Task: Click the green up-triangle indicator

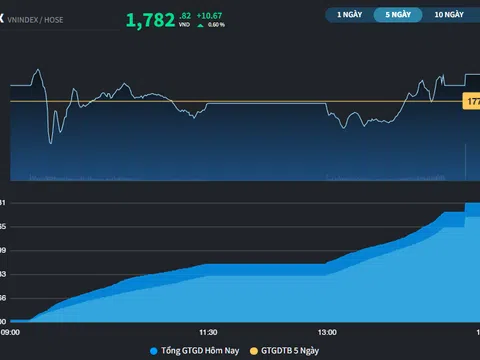Action: pyautogui.click(x=200, y=25)
